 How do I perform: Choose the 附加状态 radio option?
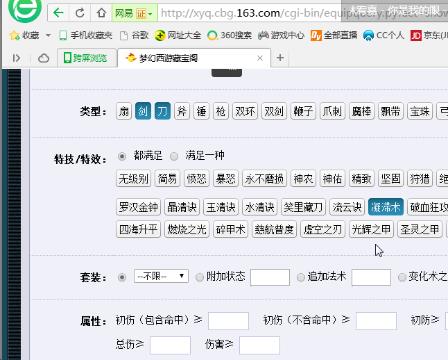tap(199, 277)
